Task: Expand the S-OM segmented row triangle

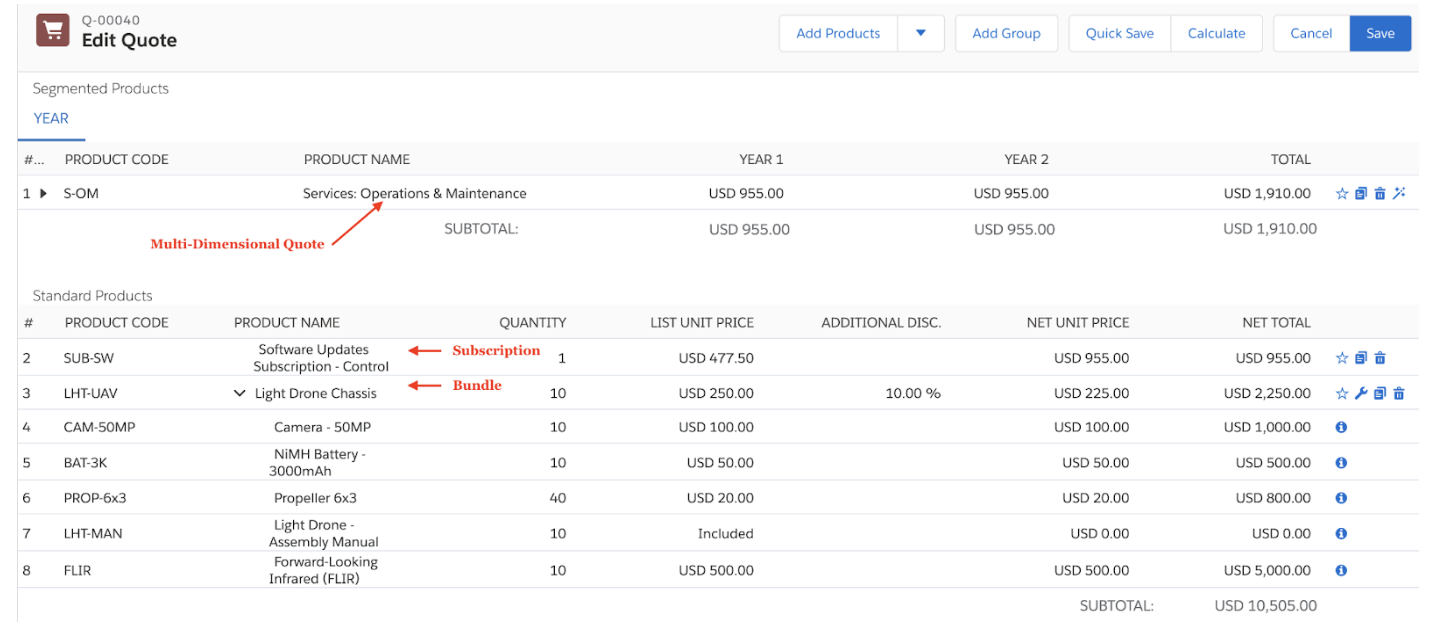Action: [x=43, y=194]
